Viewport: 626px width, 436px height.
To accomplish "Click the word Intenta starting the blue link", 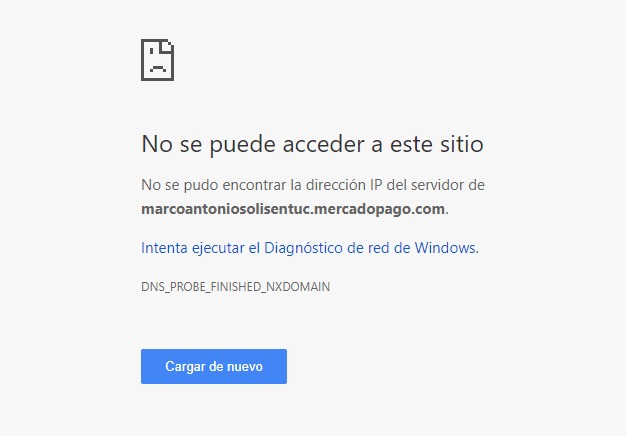I will tap(164, 248).
